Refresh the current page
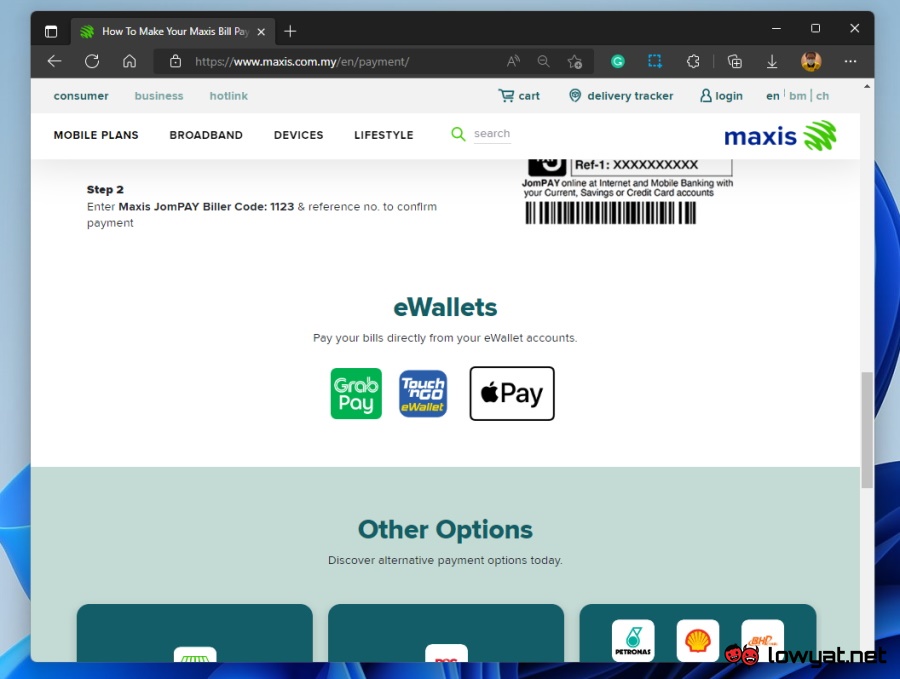Screen dimensions: 900x679 92,61
